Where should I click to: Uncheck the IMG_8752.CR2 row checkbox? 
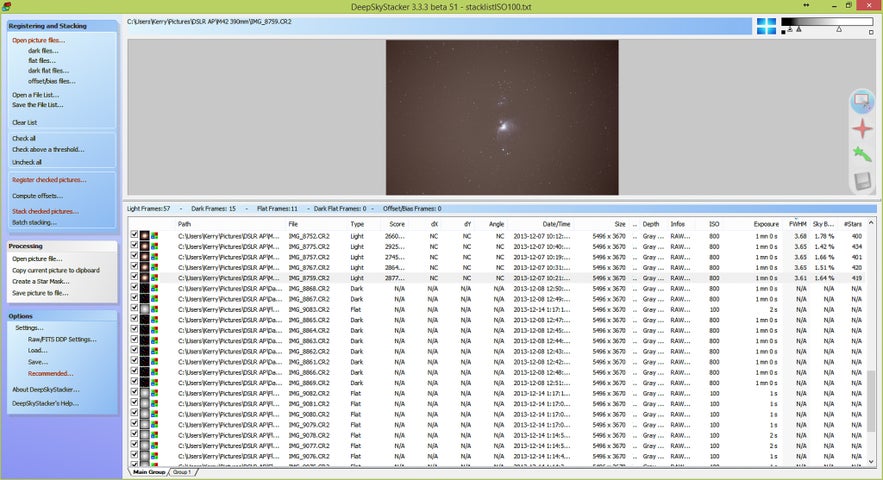[134, 234]
